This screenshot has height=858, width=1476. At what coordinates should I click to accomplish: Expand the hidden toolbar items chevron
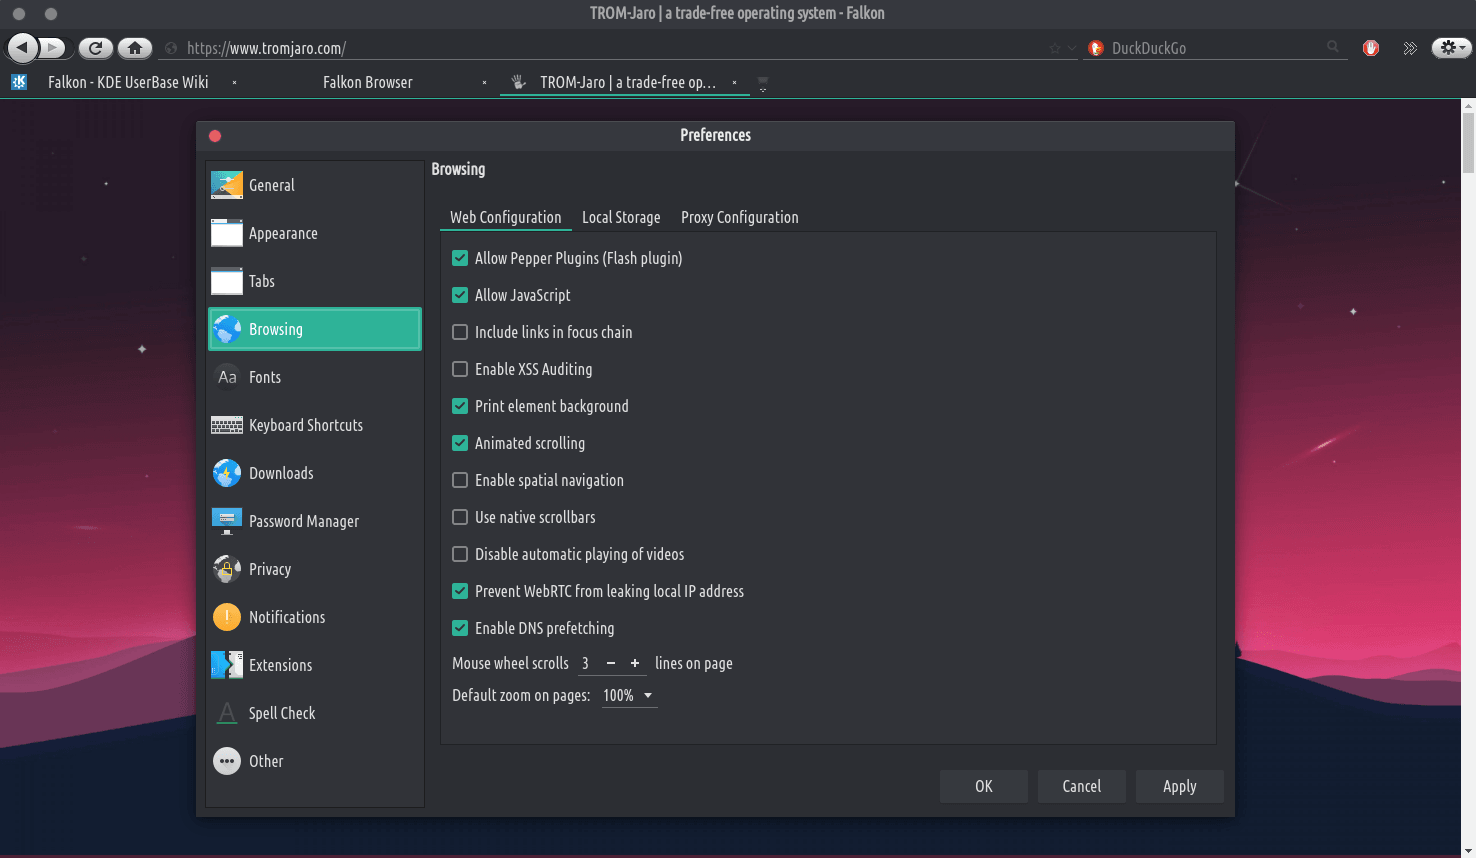[x=1410, y=48]
